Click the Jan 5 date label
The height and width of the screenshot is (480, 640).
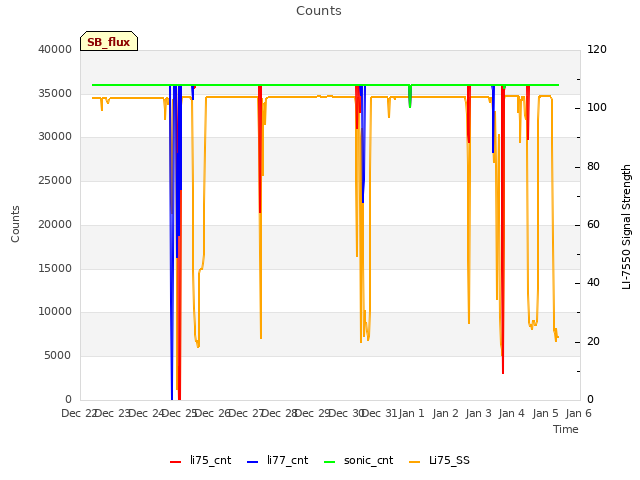(546, 413)
